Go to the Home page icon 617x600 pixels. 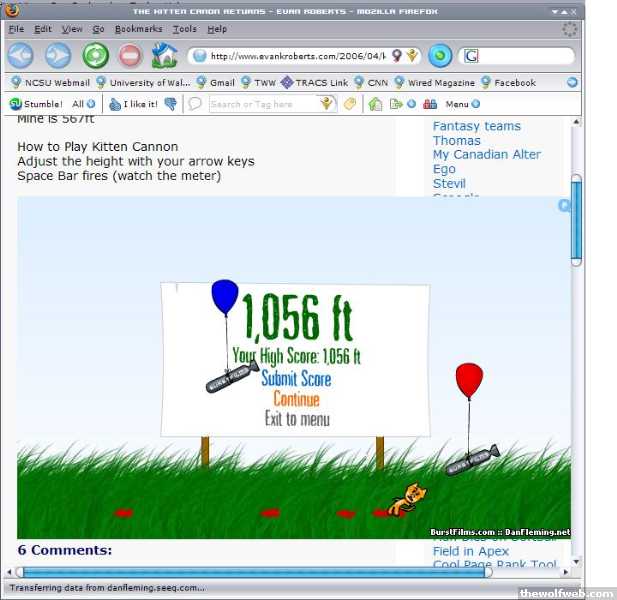164,56
